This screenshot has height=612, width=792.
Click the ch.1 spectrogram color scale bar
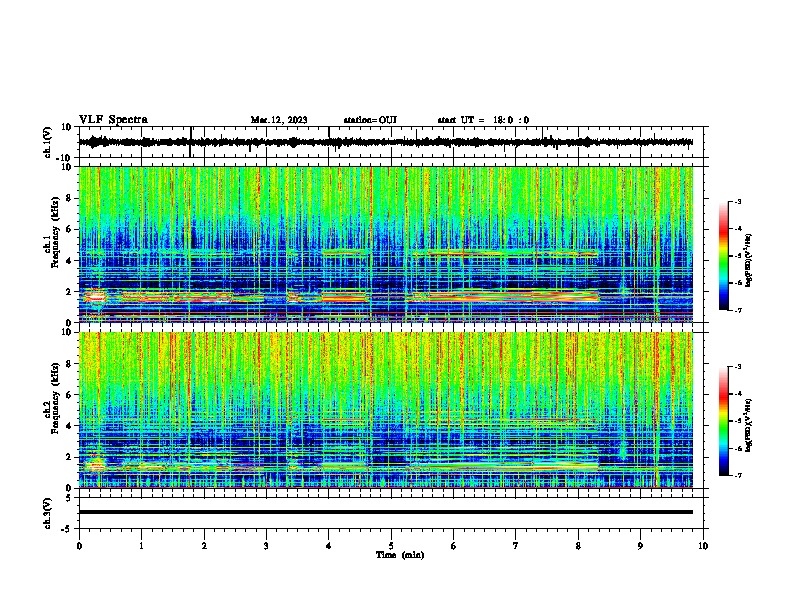coord(724,256)
